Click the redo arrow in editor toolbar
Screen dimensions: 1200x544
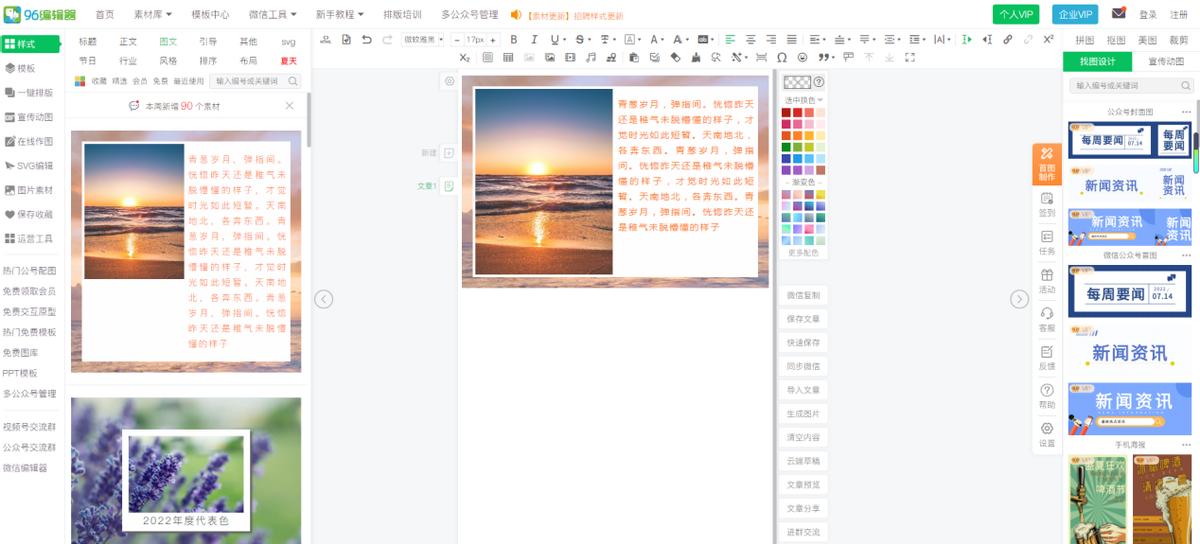pos(387,40)
